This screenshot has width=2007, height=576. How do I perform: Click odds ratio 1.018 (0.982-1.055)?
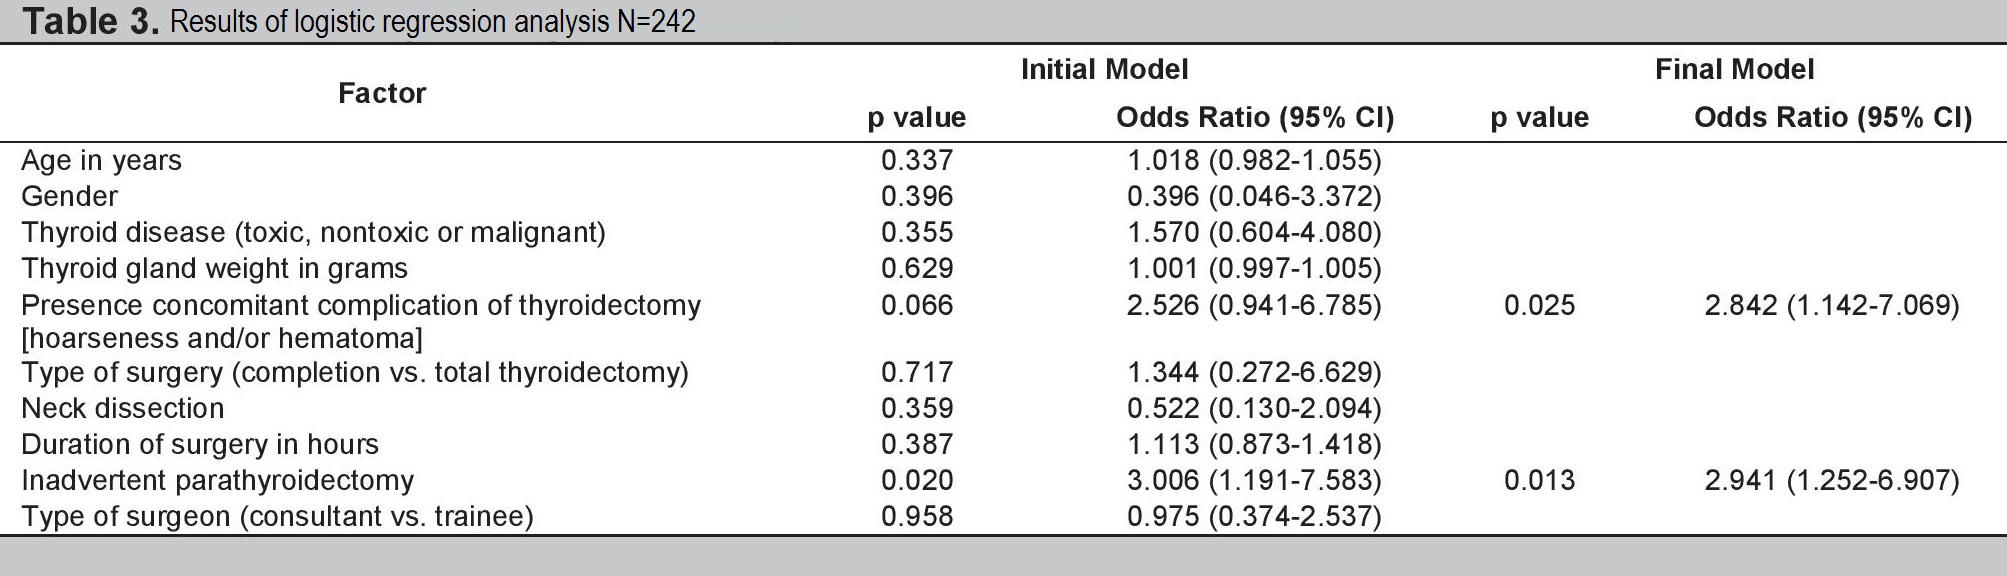tap(1254, 160)
